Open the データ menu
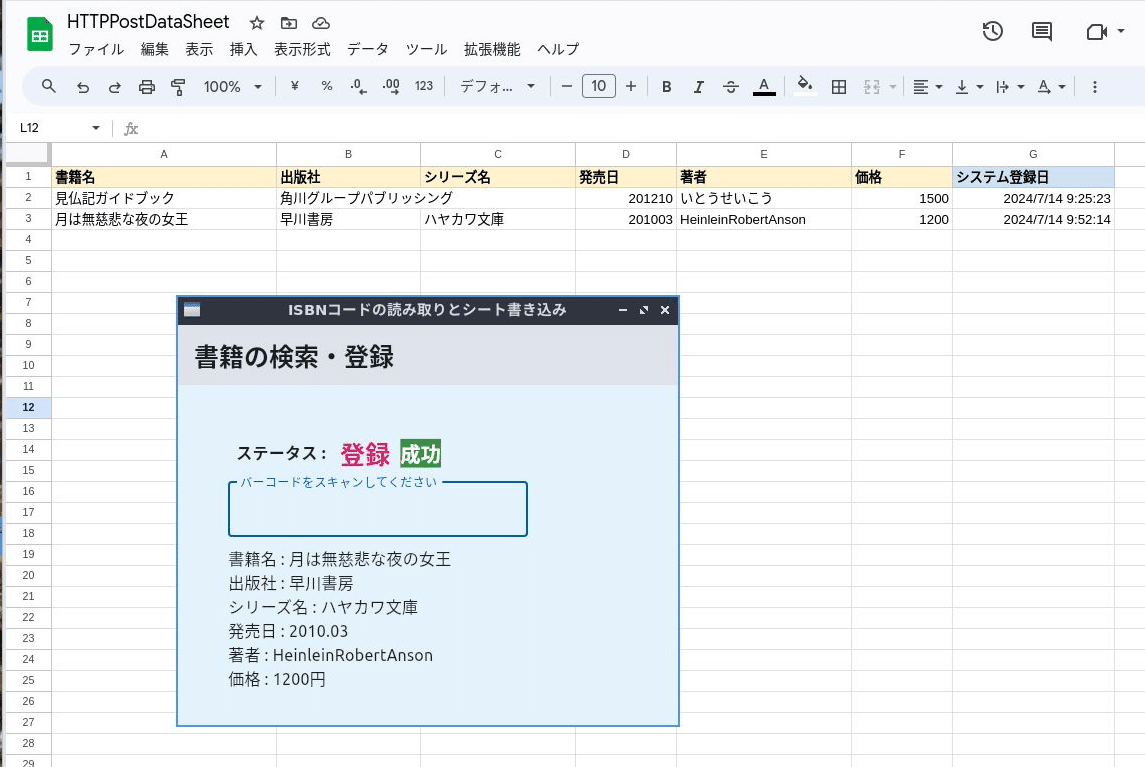Image resolution: width=1145 pixels, height=767 pixels. click(368, 49)
